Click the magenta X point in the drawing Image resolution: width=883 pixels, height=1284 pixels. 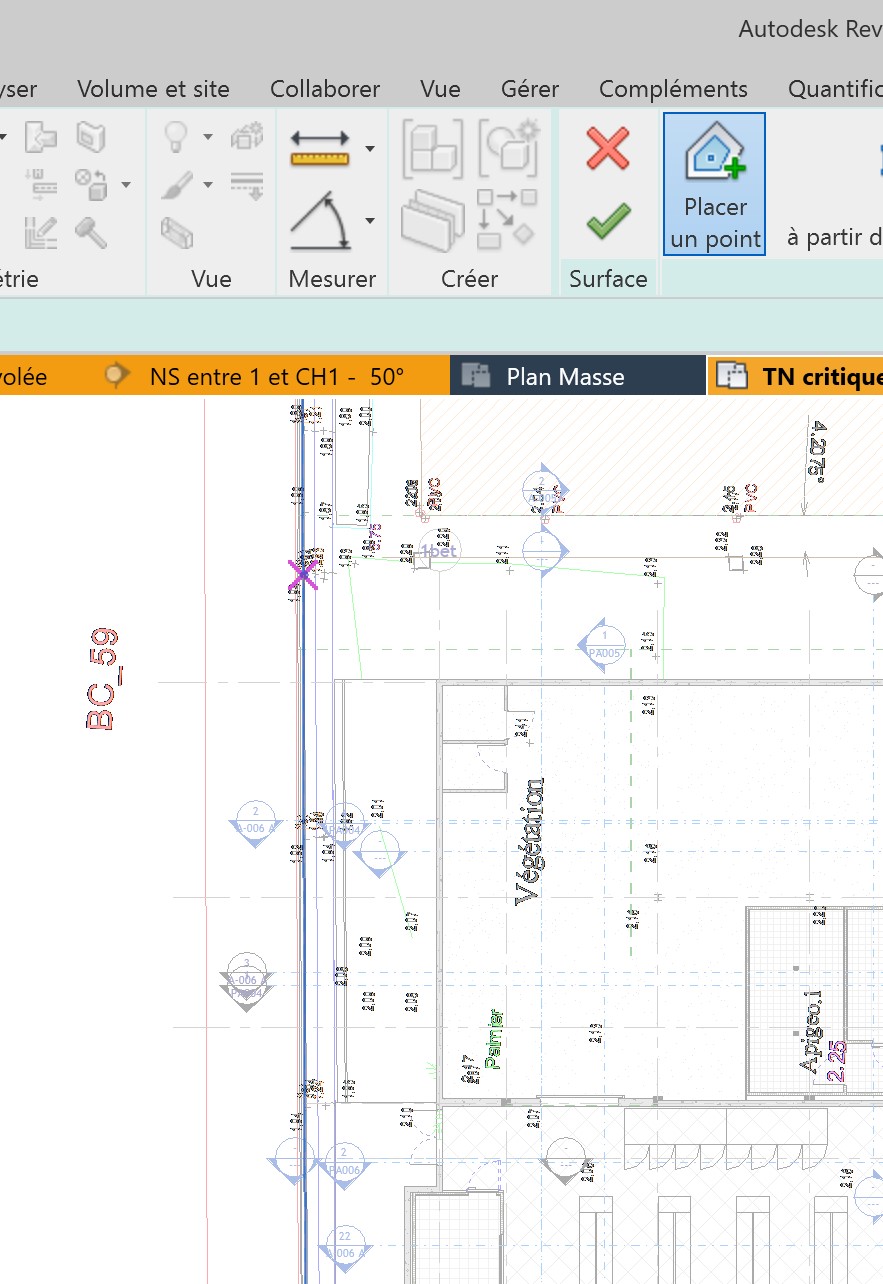point(302,574)
